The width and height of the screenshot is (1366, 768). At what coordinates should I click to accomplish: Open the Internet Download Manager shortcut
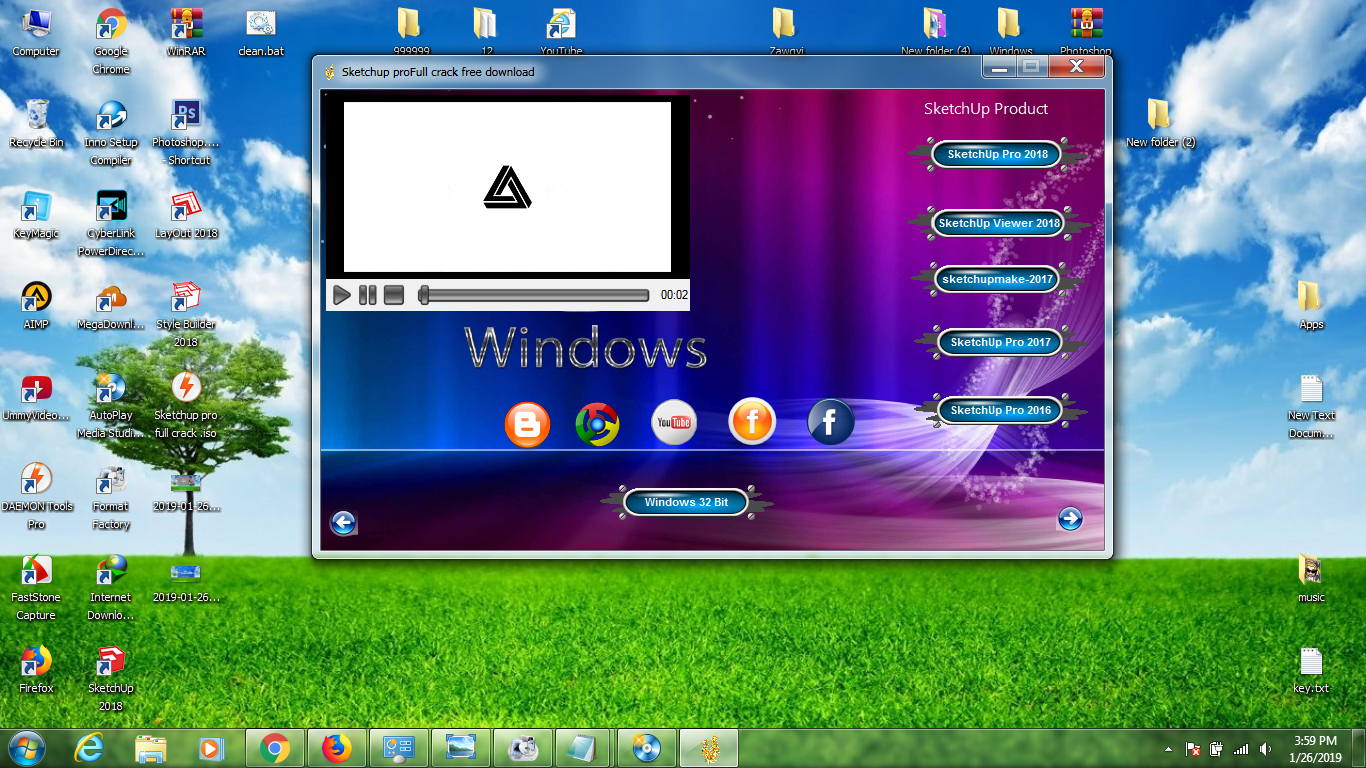point(111,587)
